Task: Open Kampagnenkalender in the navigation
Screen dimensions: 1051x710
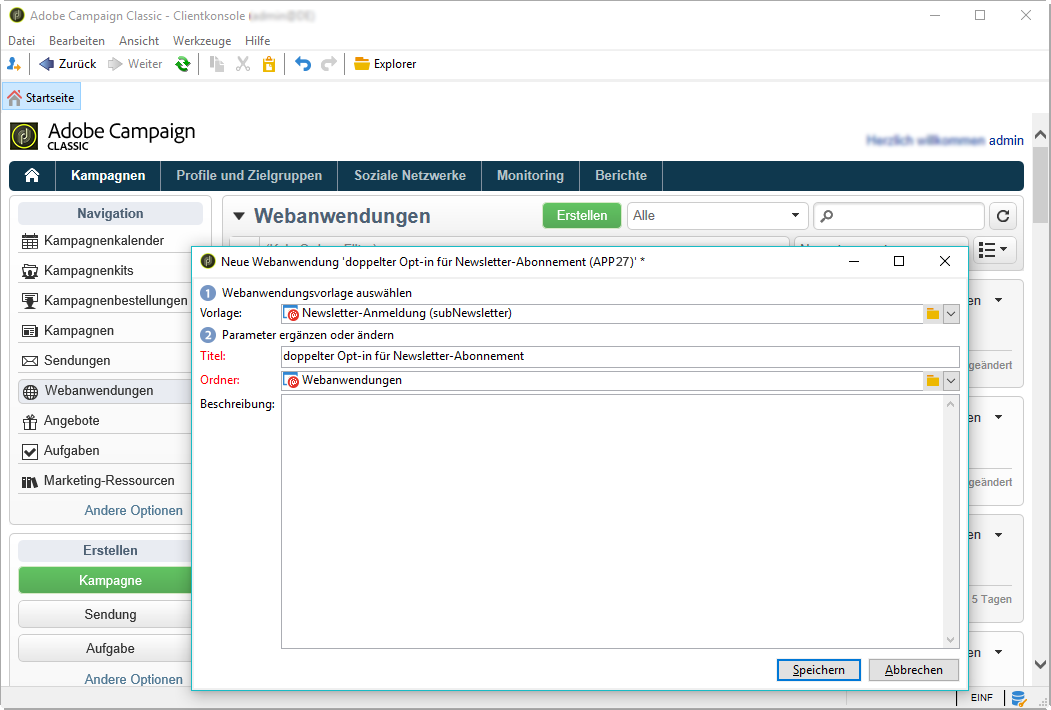Action: click(104, 241)
